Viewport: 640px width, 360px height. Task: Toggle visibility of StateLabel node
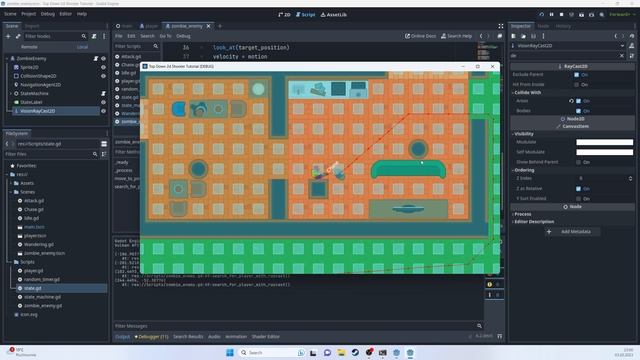pyautogui.click(x=103, y=102)
